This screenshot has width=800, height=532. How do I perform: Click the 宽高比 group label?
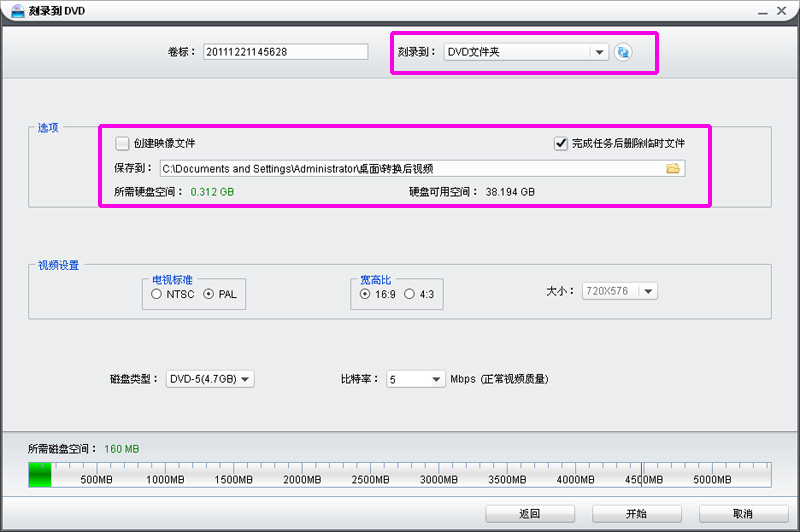[x=376, y=280]
